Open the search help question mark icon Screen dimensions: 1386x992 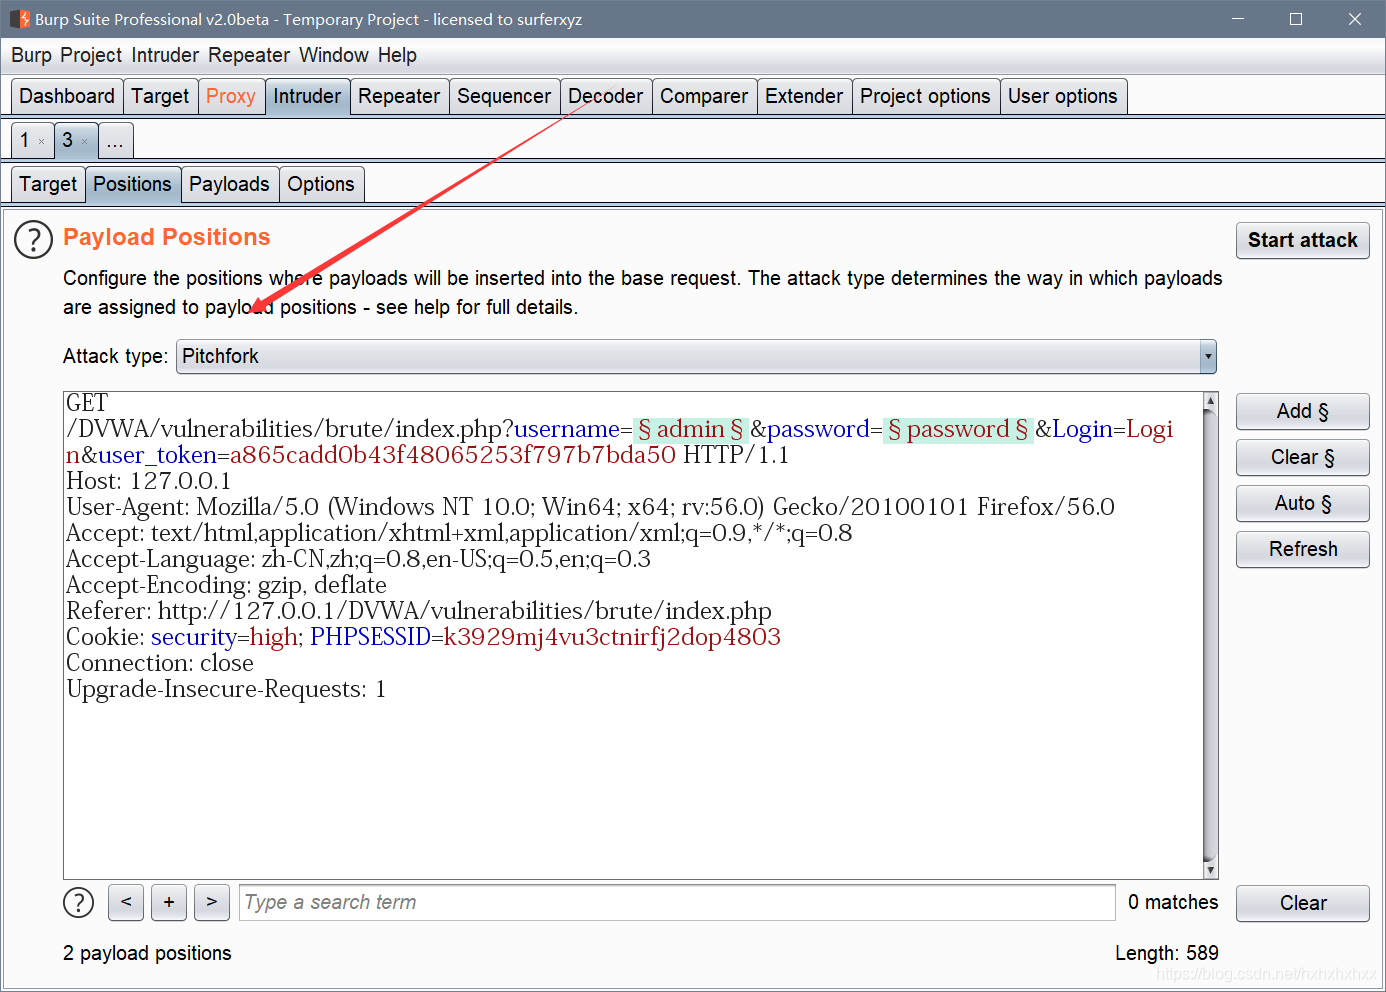pos(78,903)
